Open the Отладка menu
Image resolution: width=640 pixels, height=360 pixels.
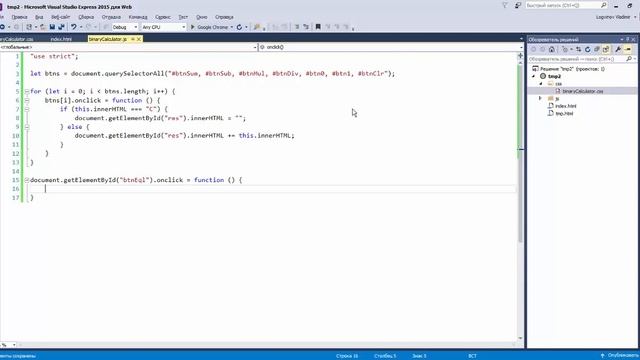click(x=111, y=17)
